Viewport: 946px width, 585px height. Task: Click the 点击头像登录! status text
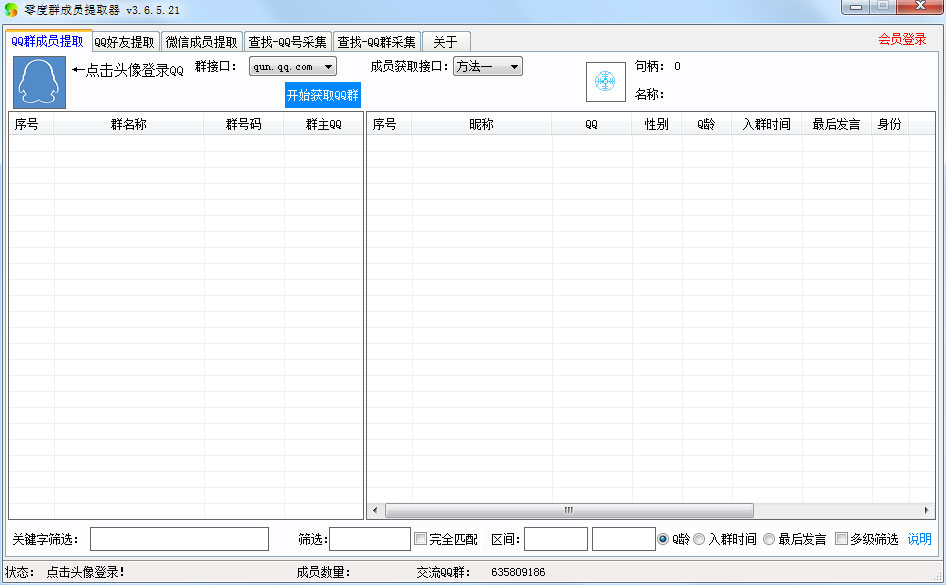85,572
